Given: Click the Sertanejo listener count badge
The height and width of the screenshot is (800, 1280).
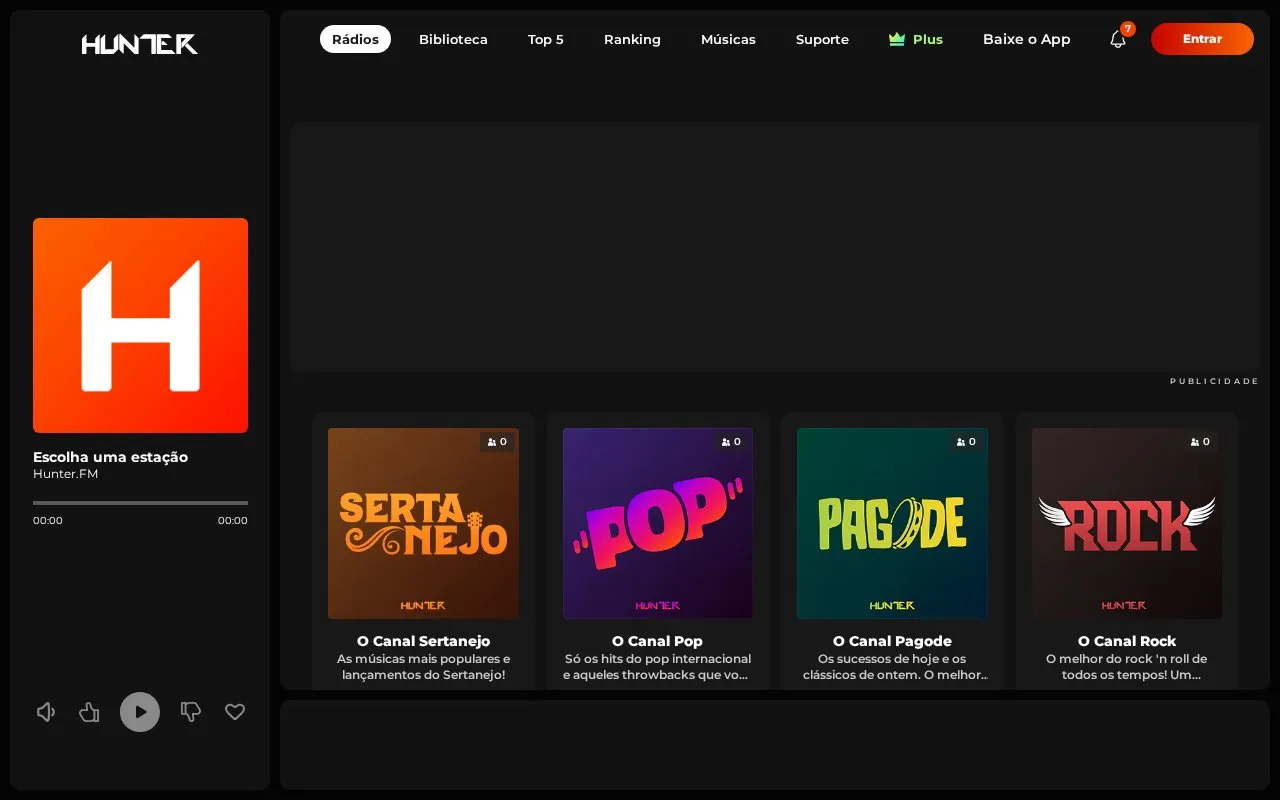Looking at the screenshot, I should click(x=497, y=442).
